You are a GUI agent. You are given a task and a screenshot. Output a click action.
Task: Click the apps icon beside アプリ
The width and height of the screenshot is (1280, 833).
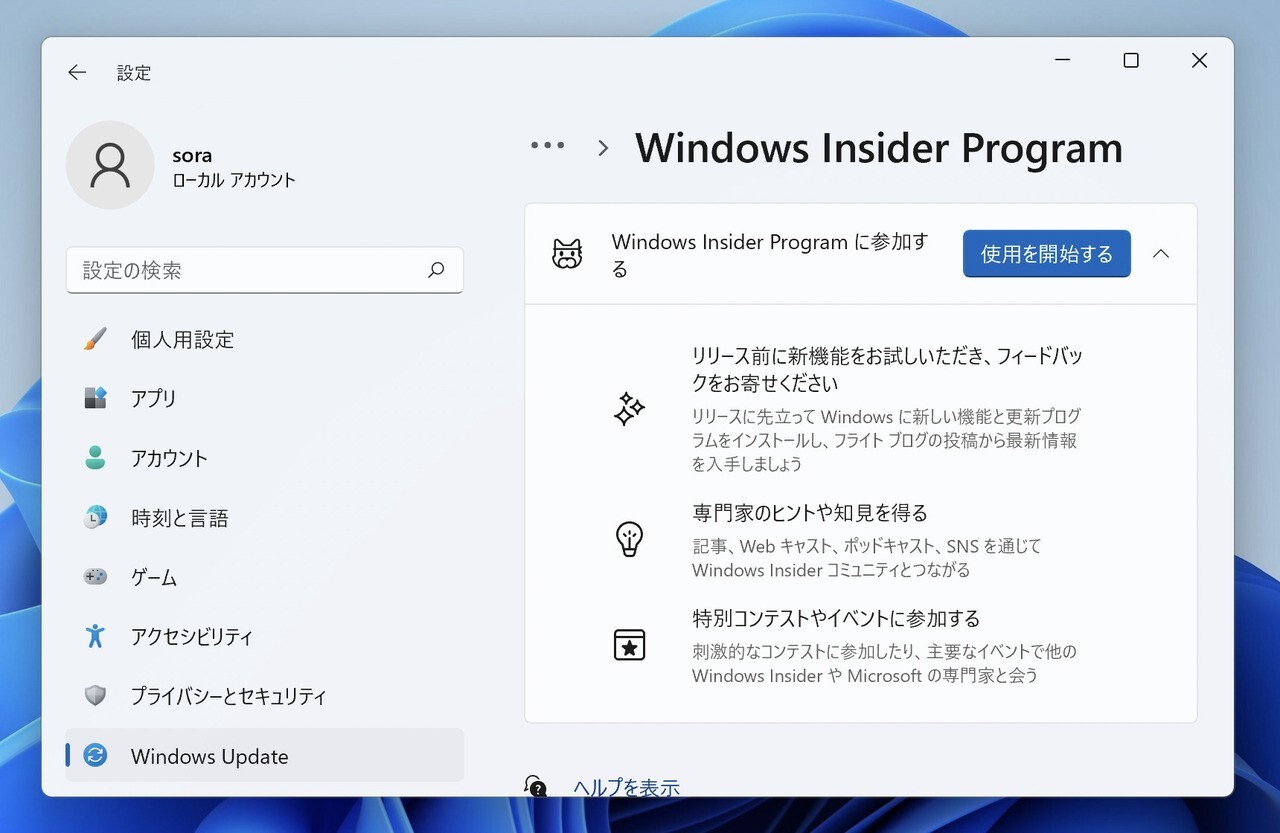[x=95, y=398]
